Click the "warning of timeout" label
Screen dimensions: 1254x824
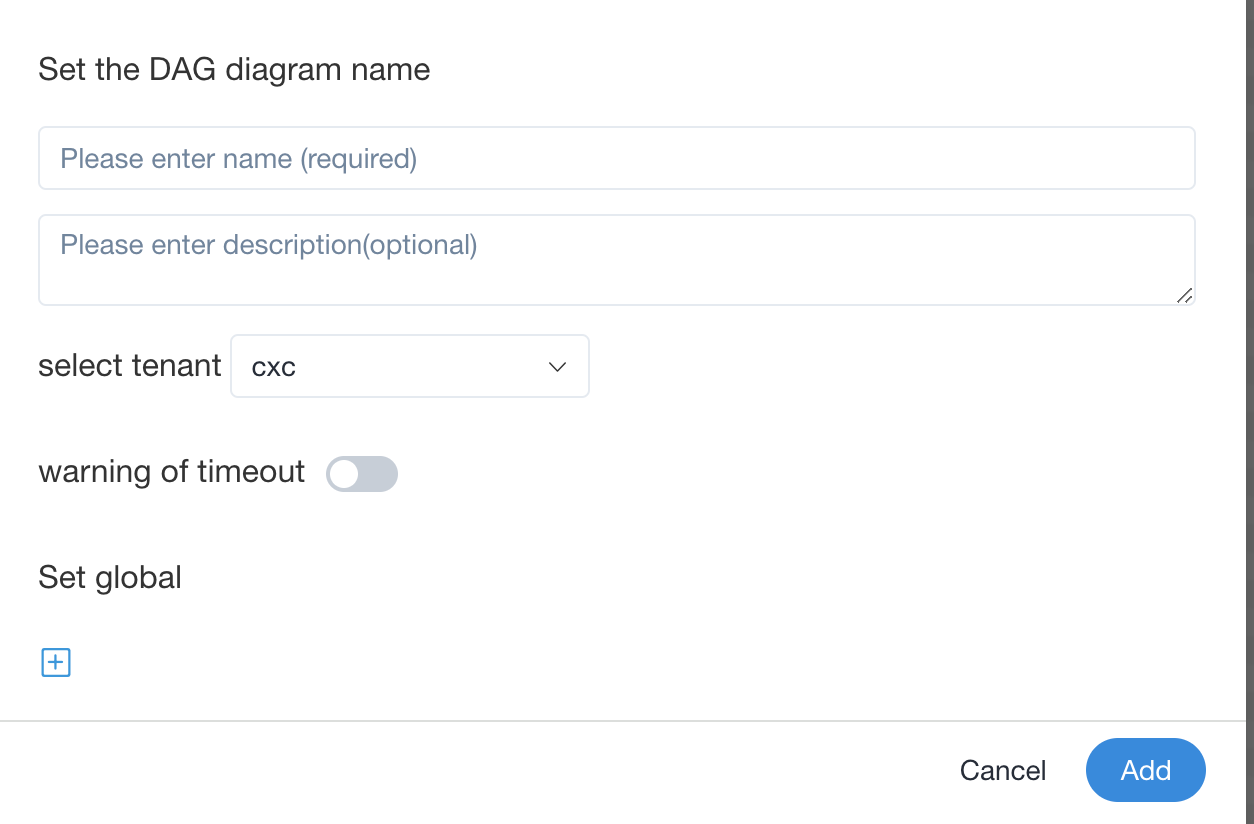171,471
